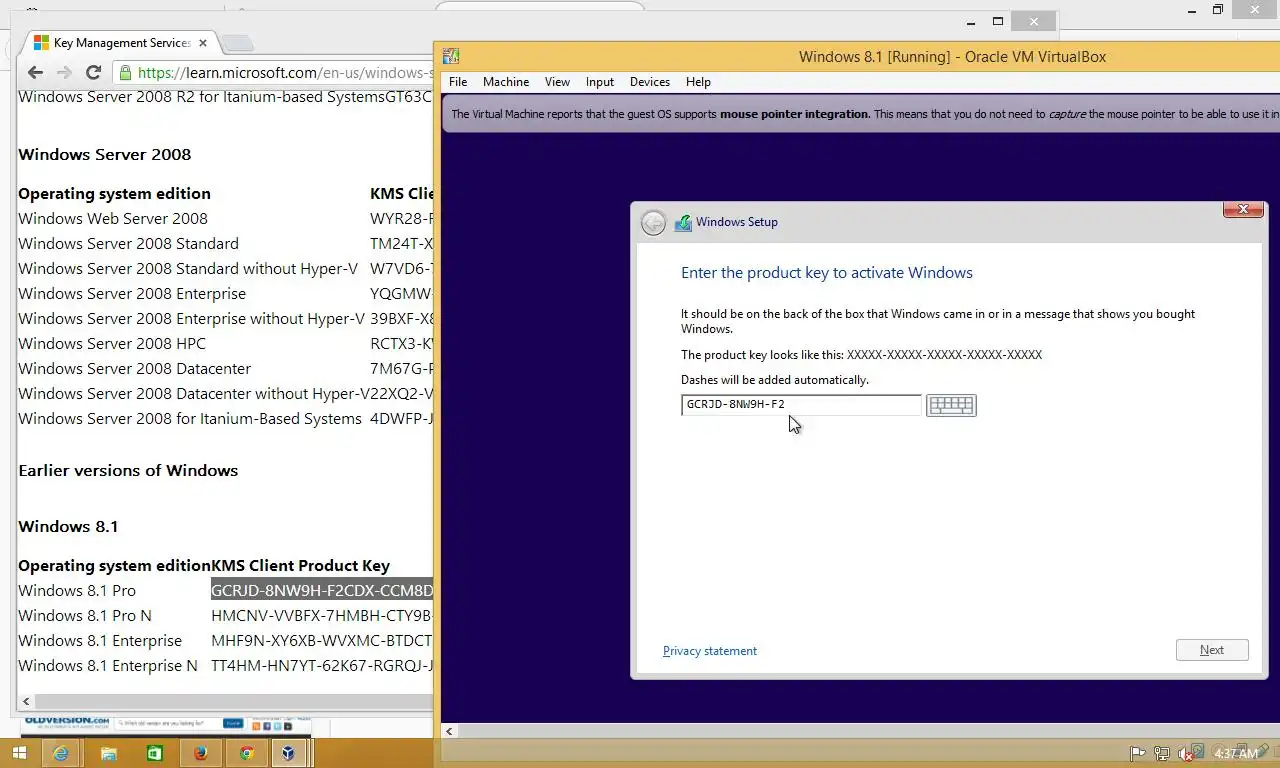Go back in the Chrome browser

[35, 72]
